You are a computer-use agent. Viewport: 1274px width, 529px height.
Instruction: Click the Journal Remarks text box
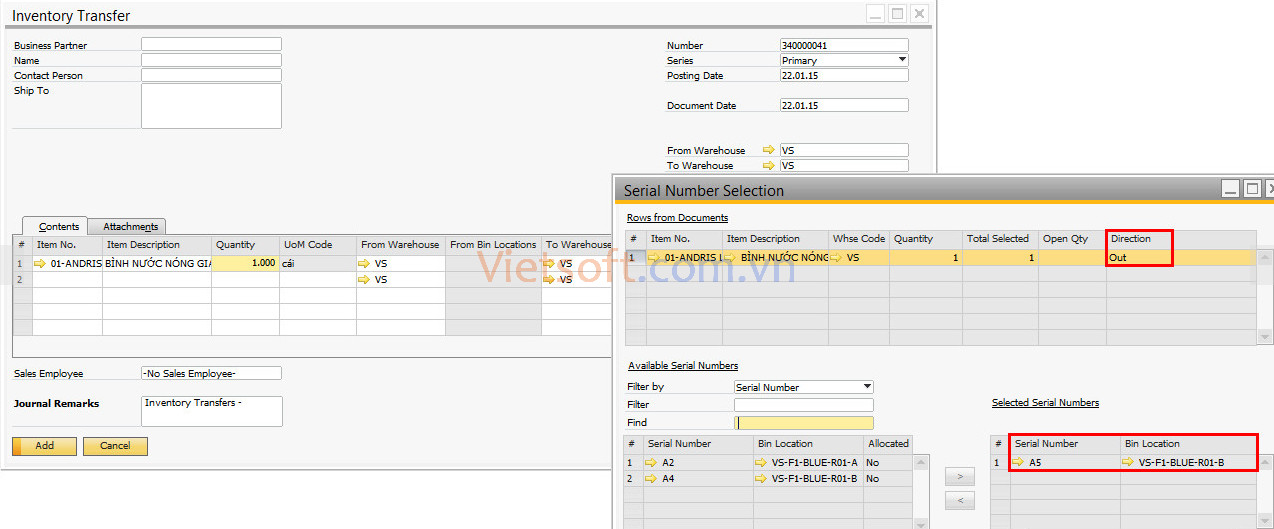211,411
